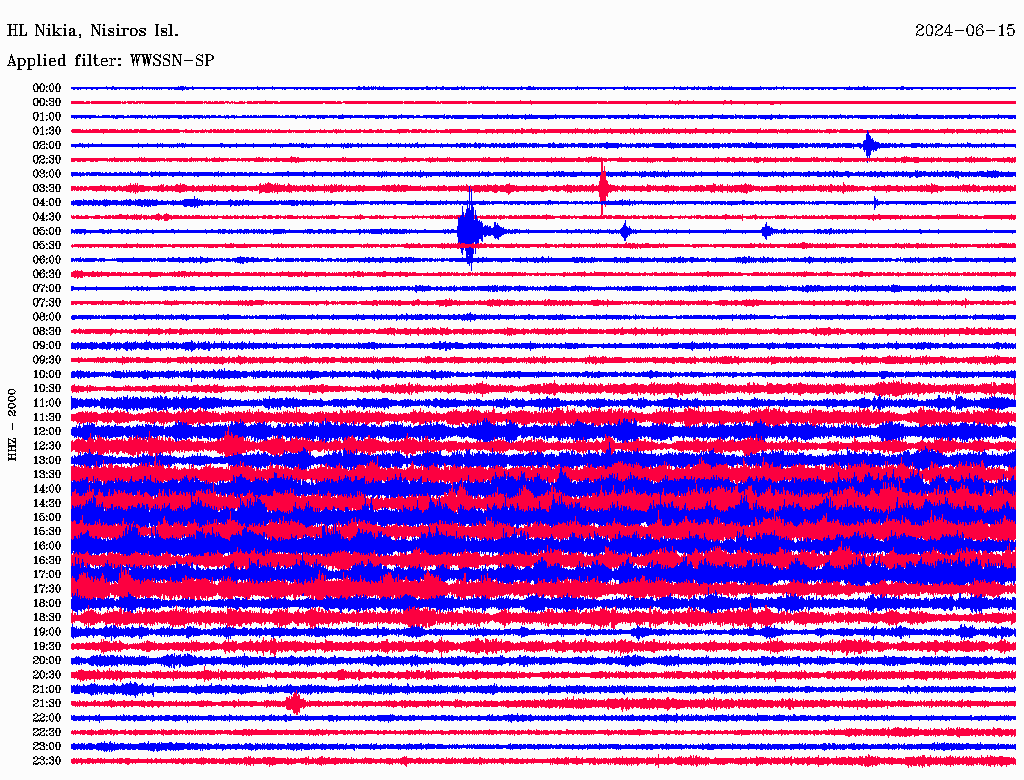Click the 13:30 time label
Image resolution: width=1024 pixels, height=780 pixels.
tap(46, 474)
